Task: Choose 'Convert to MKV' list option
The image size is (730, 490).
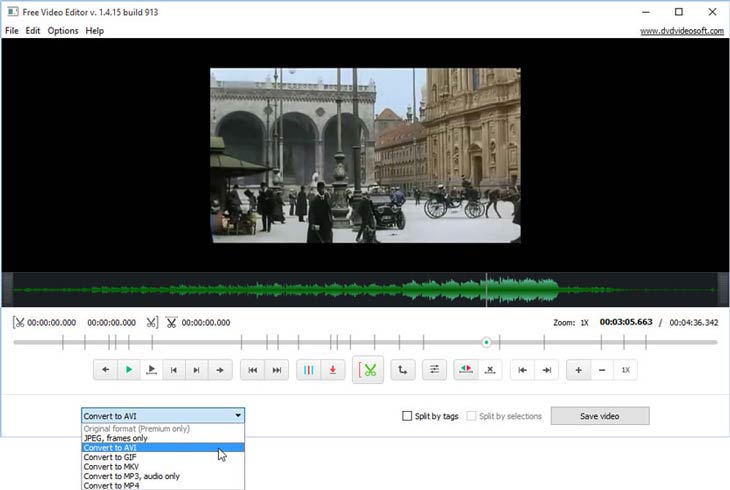Action: point(163,467)
